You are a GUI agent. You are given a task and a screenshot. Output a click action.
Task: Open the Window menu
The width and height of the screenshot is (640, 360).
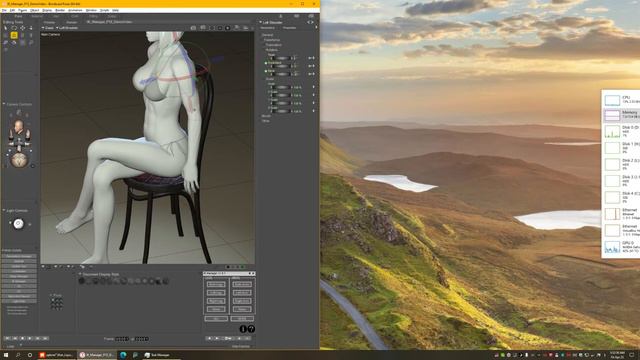coord(91,10)
